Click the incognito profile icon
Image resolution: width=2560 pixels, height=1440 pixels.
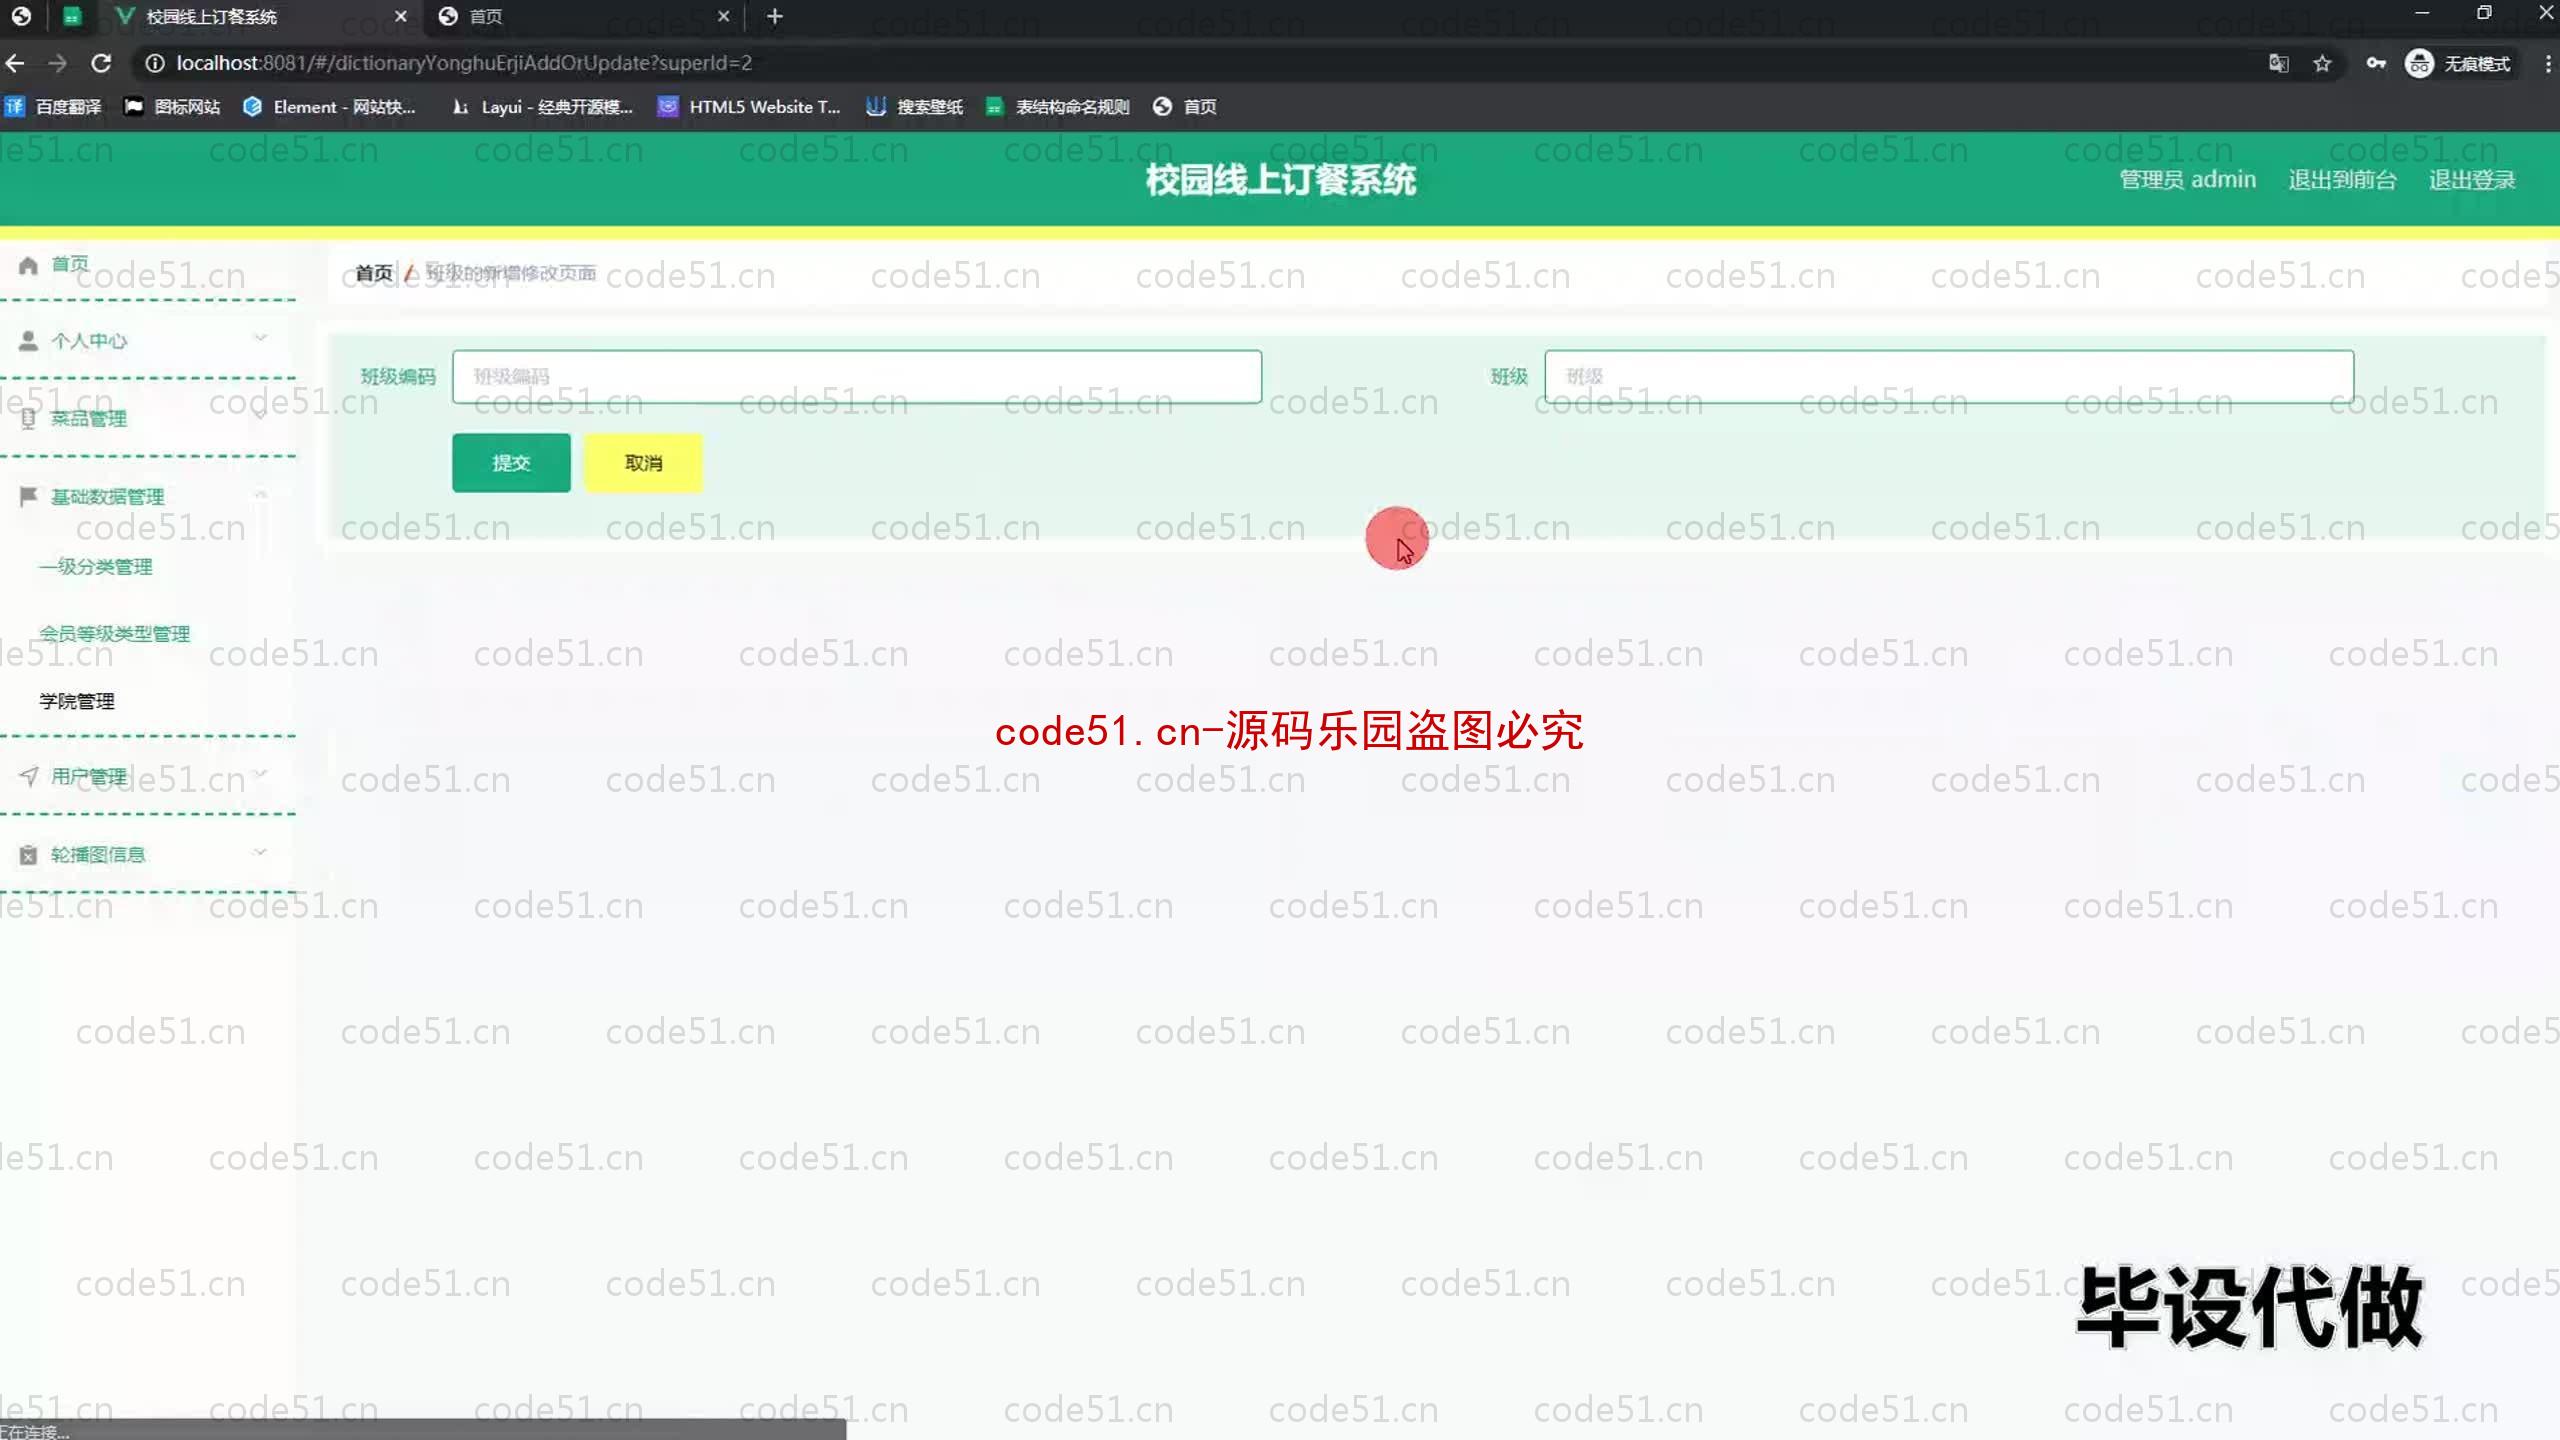click(x=2419, y=63)
